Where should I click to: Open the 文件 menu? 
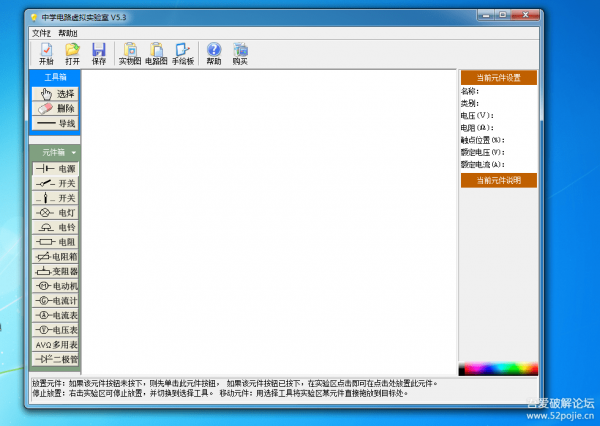pyautogui.click(x=40, y=33)
